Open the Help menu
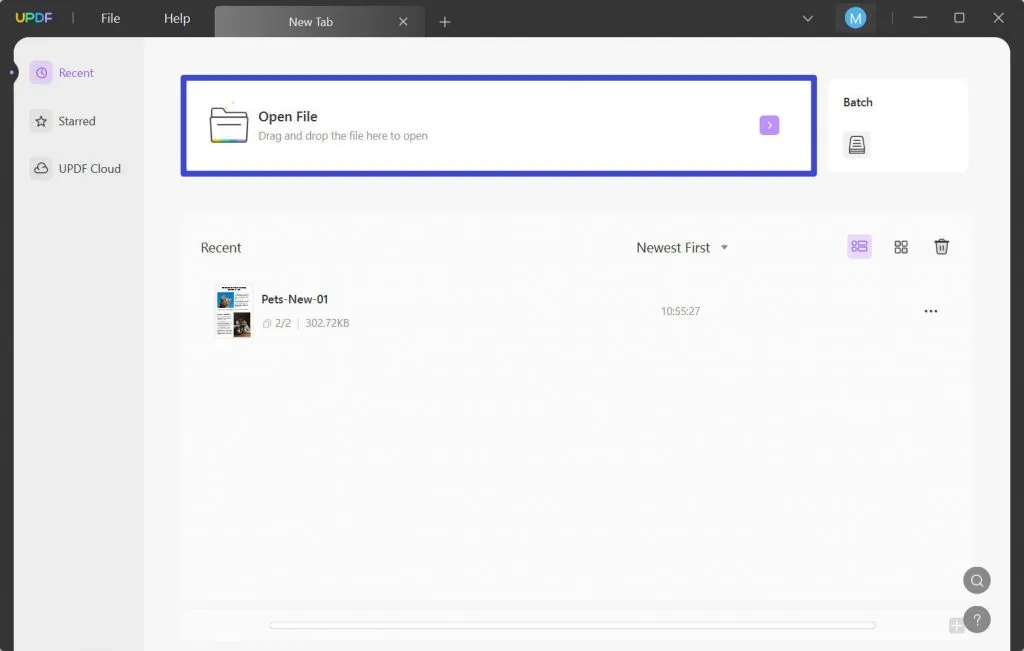 point(175,17)
